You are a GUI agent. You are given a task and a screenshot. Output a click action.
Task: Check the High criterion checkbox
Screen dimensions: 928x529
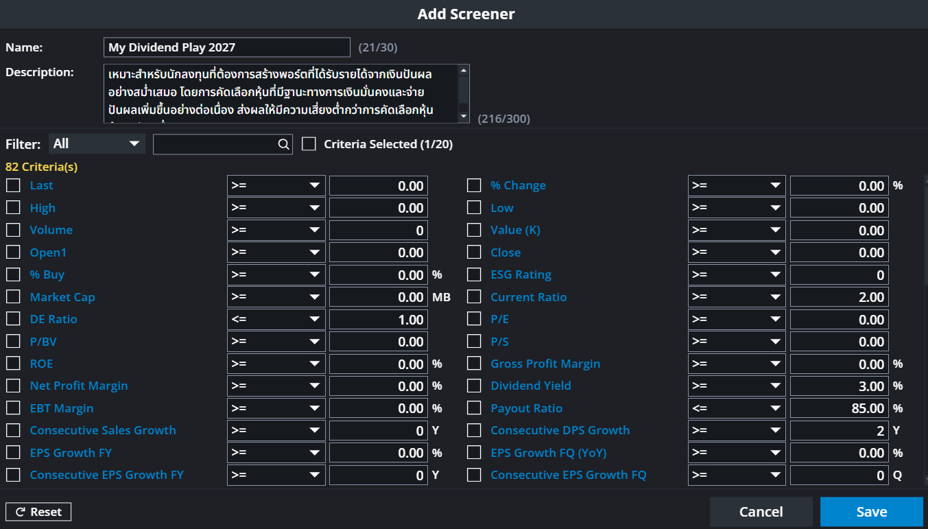[13, 208]
